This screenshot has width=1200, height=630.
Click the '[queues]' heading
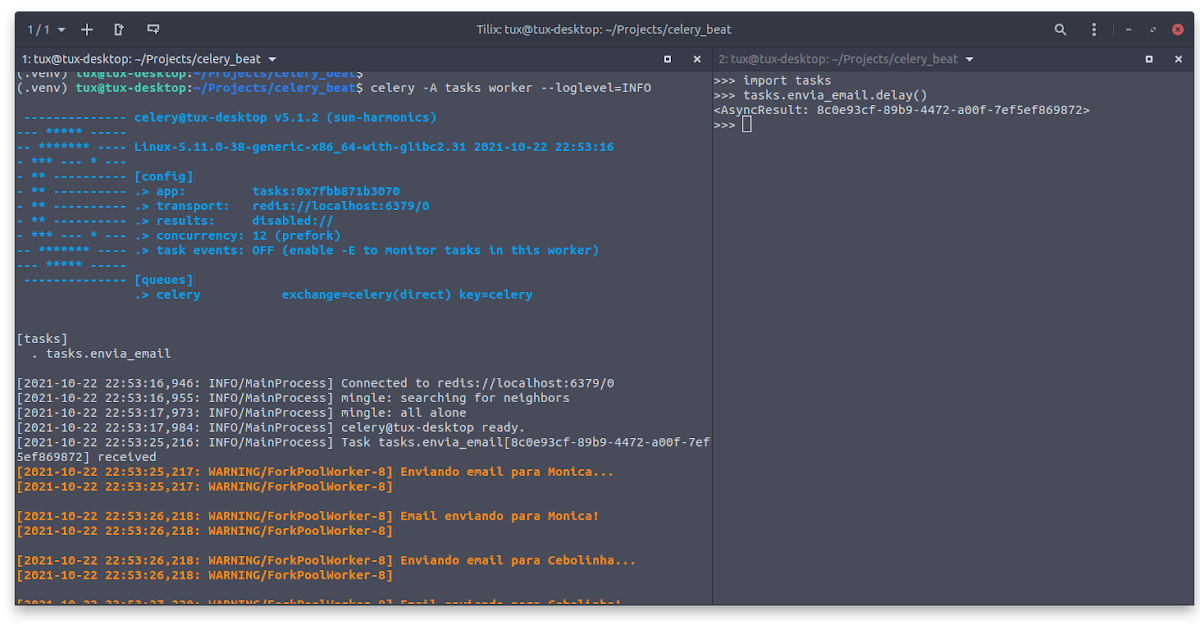pyautogui.click(x=163, y=280)
